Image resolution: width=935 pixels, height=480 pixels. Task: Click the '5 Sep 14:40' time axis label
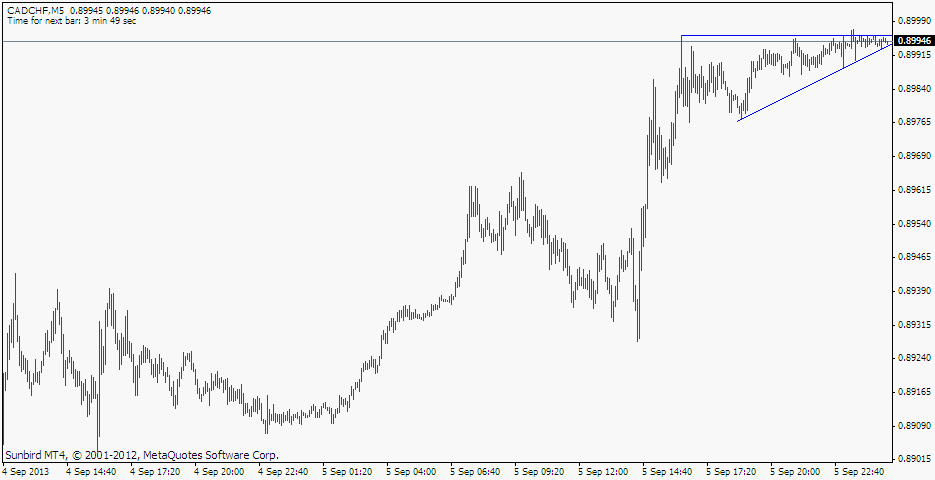point(668,470)
